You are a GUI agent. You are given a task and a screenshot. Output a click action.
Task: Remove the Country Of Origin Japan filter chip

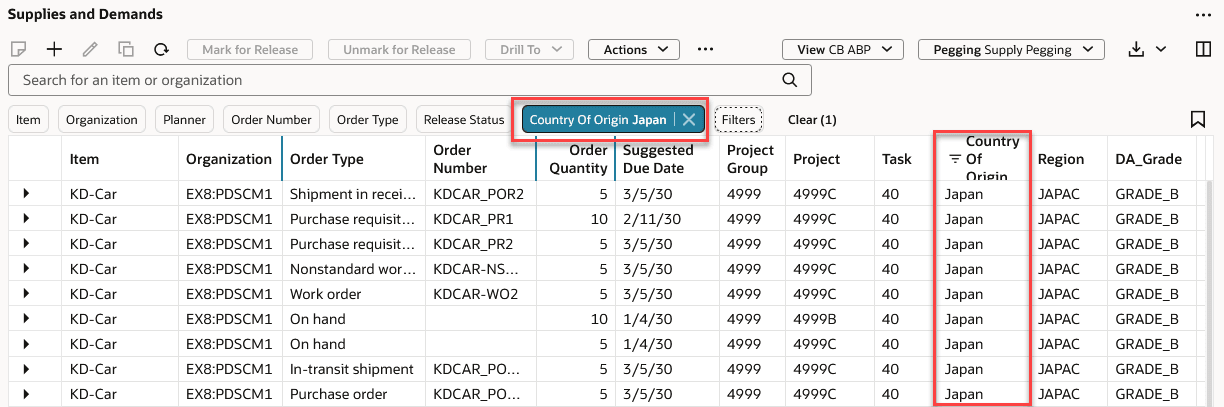coord(689,119)
